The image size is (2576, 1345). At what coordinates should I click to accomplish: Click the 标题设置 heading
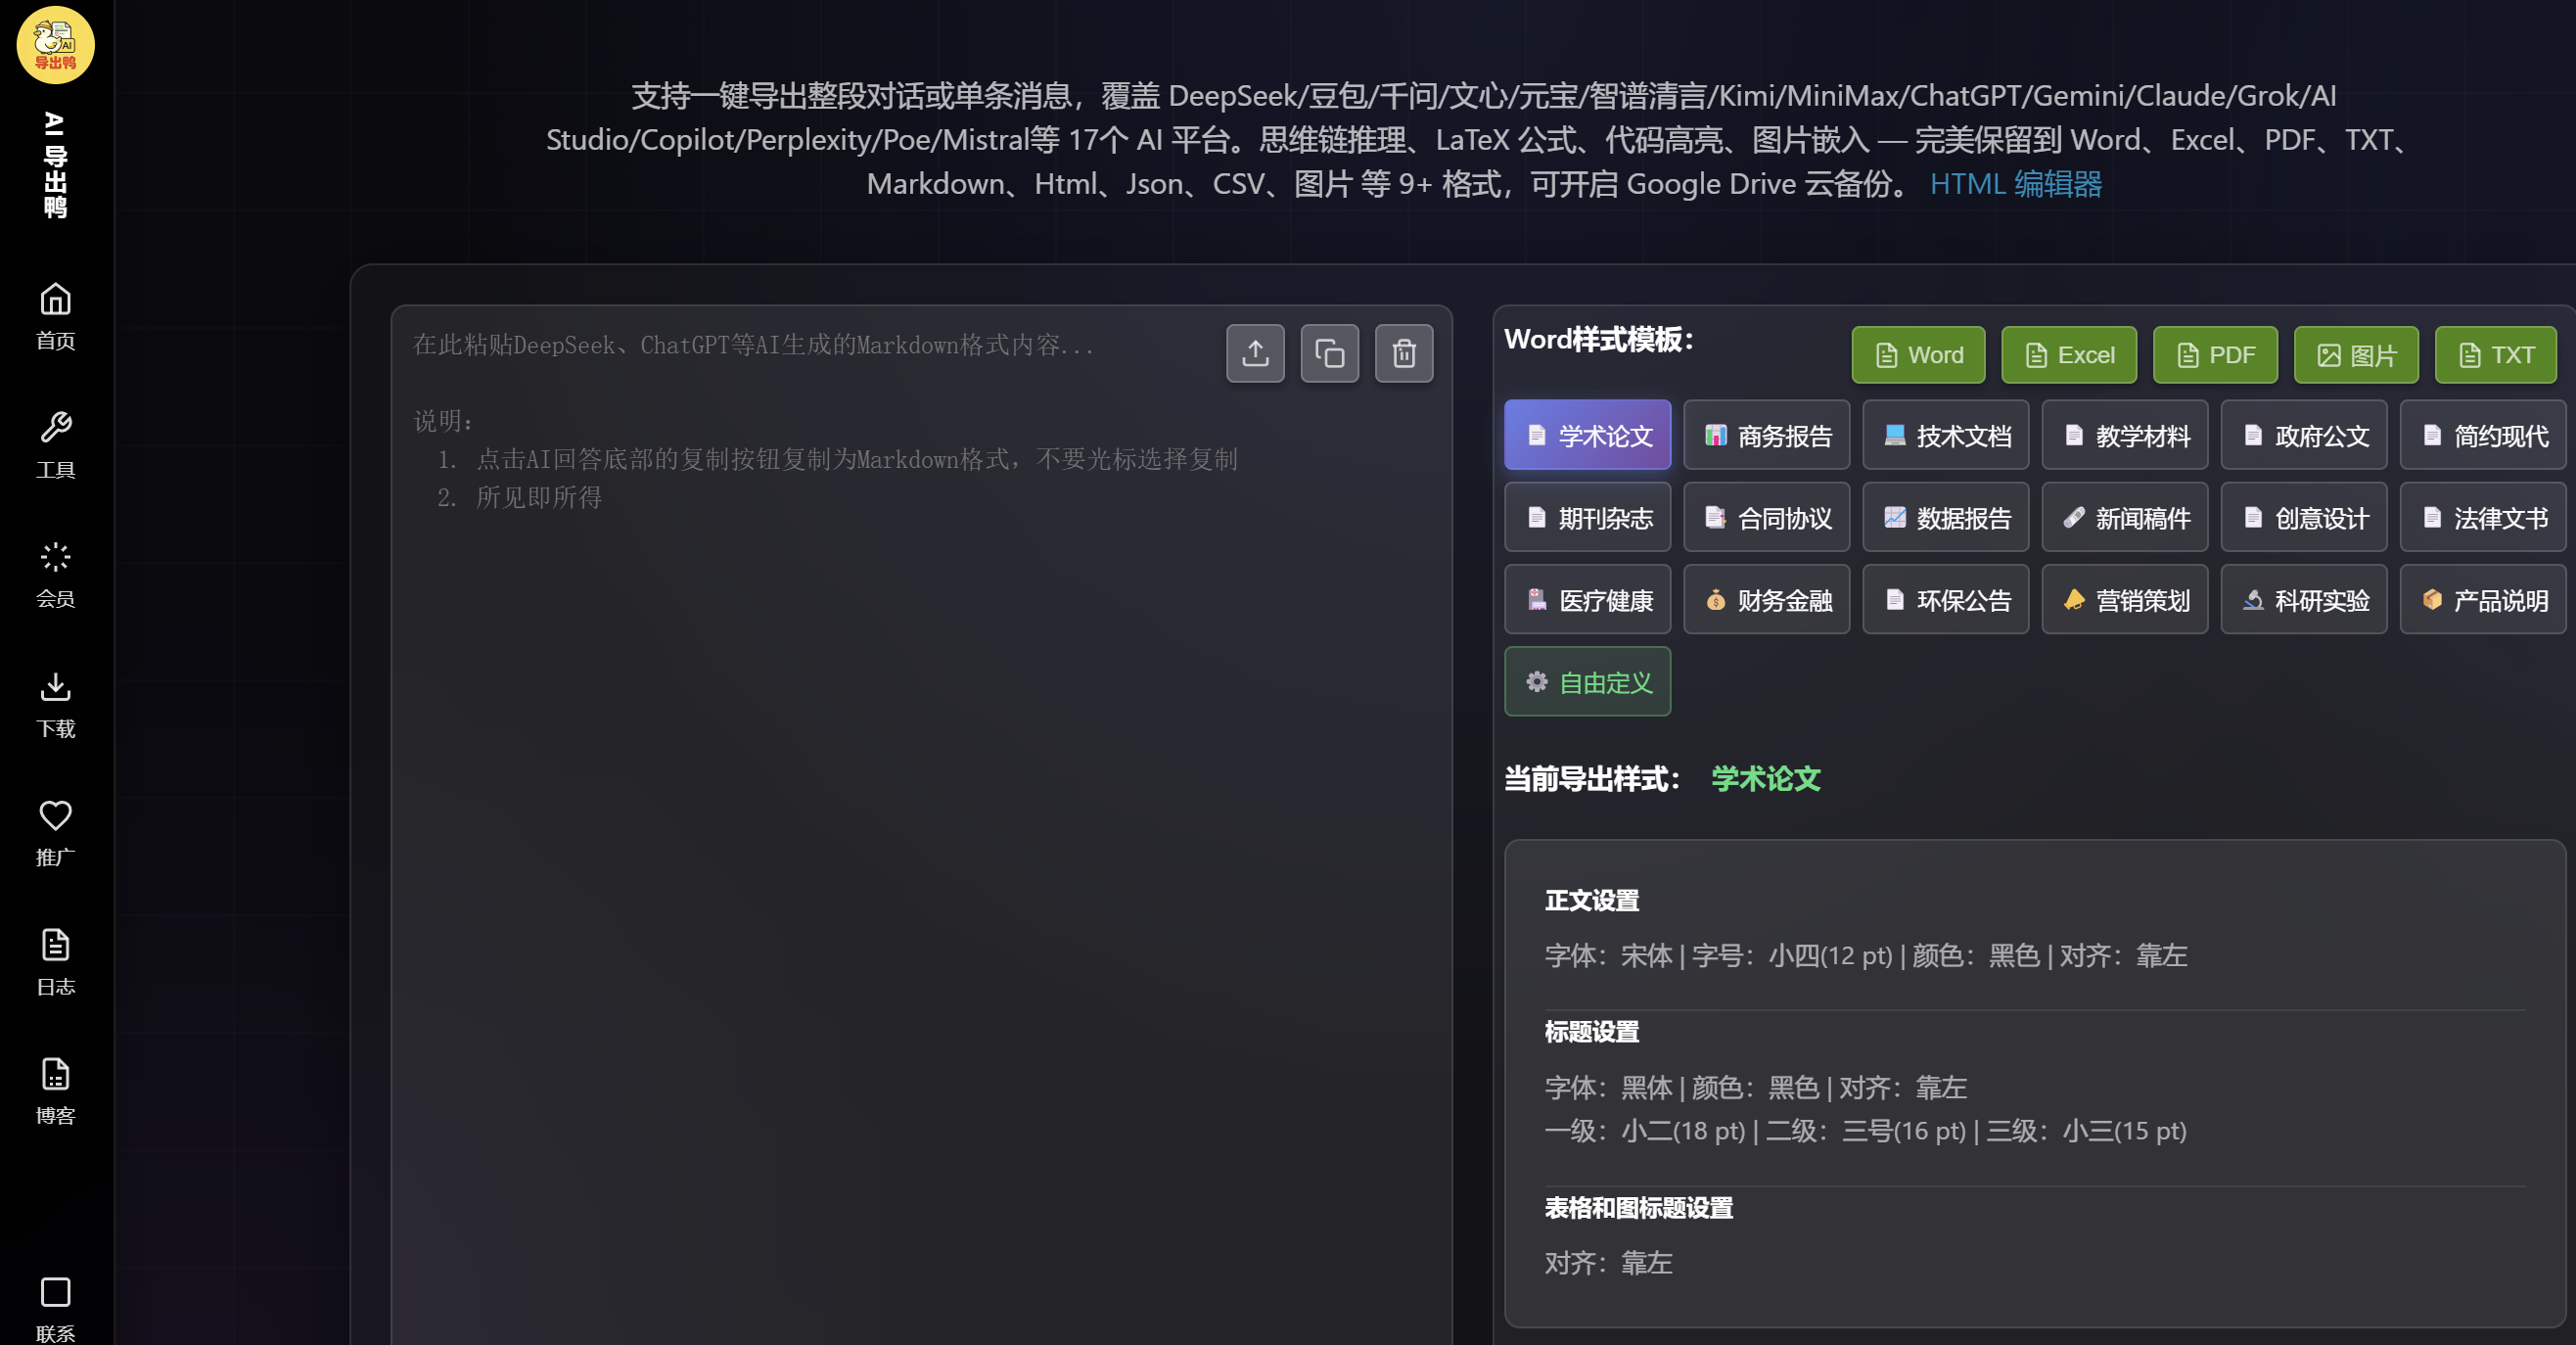[1592, 1032]
